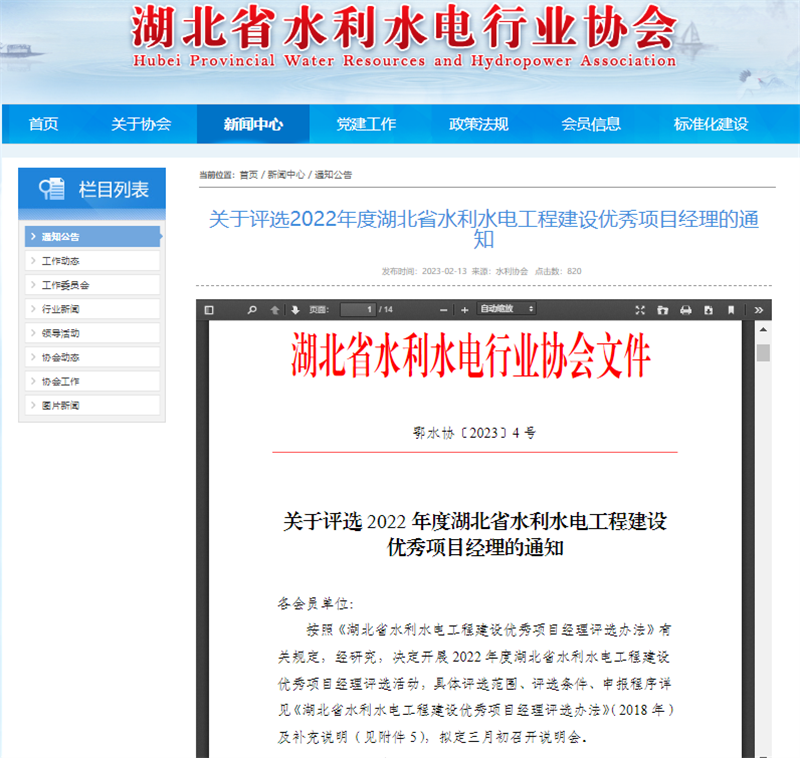Click the page number input field
The height and width of the screenshot is (758, 800).
[358, 309]
